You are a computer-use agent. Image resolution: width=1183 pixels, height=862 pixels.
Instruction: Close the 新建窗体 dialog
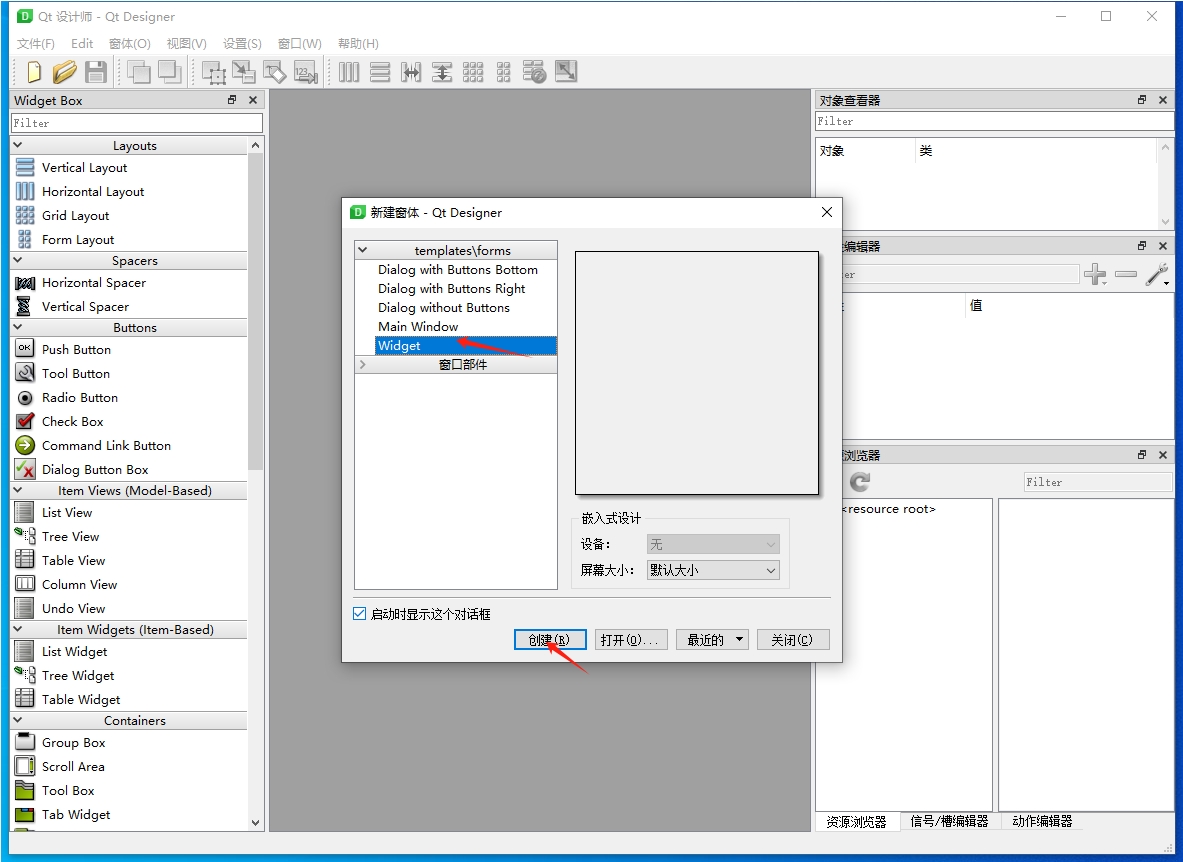[827, 212]
